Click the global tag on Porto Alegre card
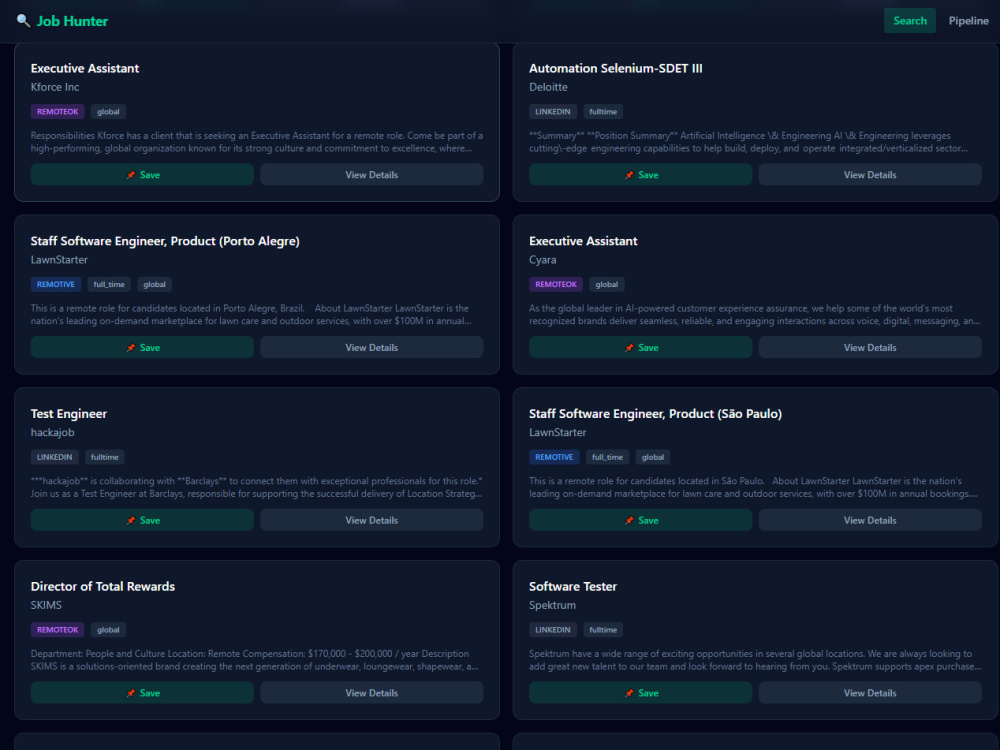Image resolution: width=1000 pixels, height=750 pixels. (x=154, y=284)
